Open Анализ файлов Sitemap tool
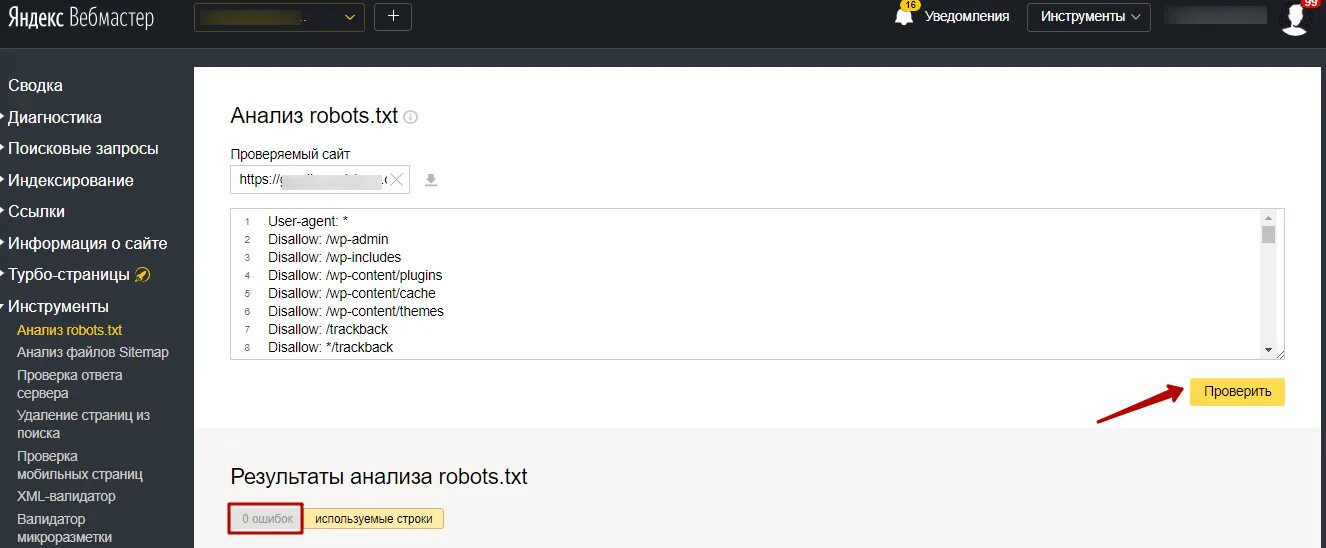 (93, 352)
